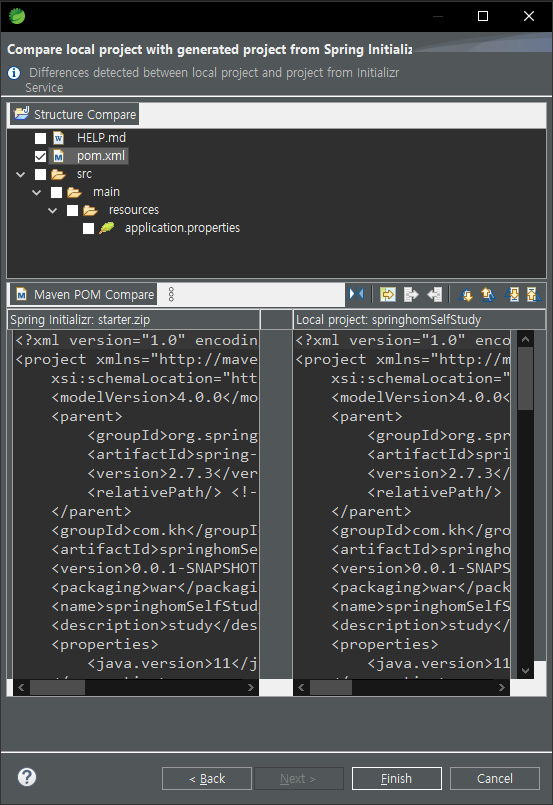The width and height of the screenshot is (553, 805).
Task: Click right pane vertical scrollbar thumb
Action: 525,378
